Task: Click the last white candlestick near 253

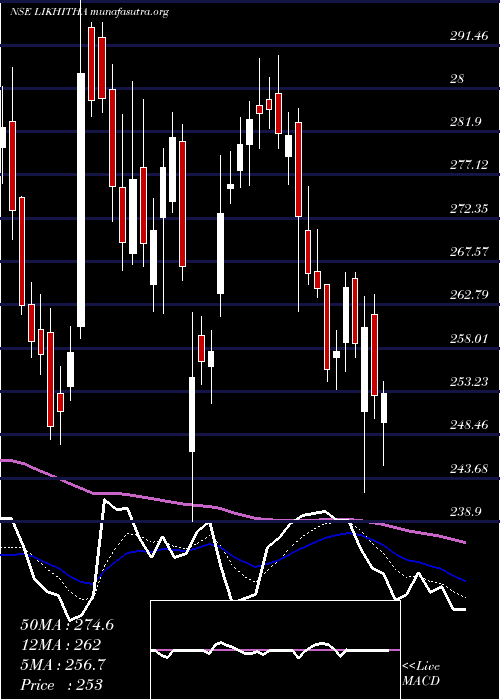Action: click(383, 408)
